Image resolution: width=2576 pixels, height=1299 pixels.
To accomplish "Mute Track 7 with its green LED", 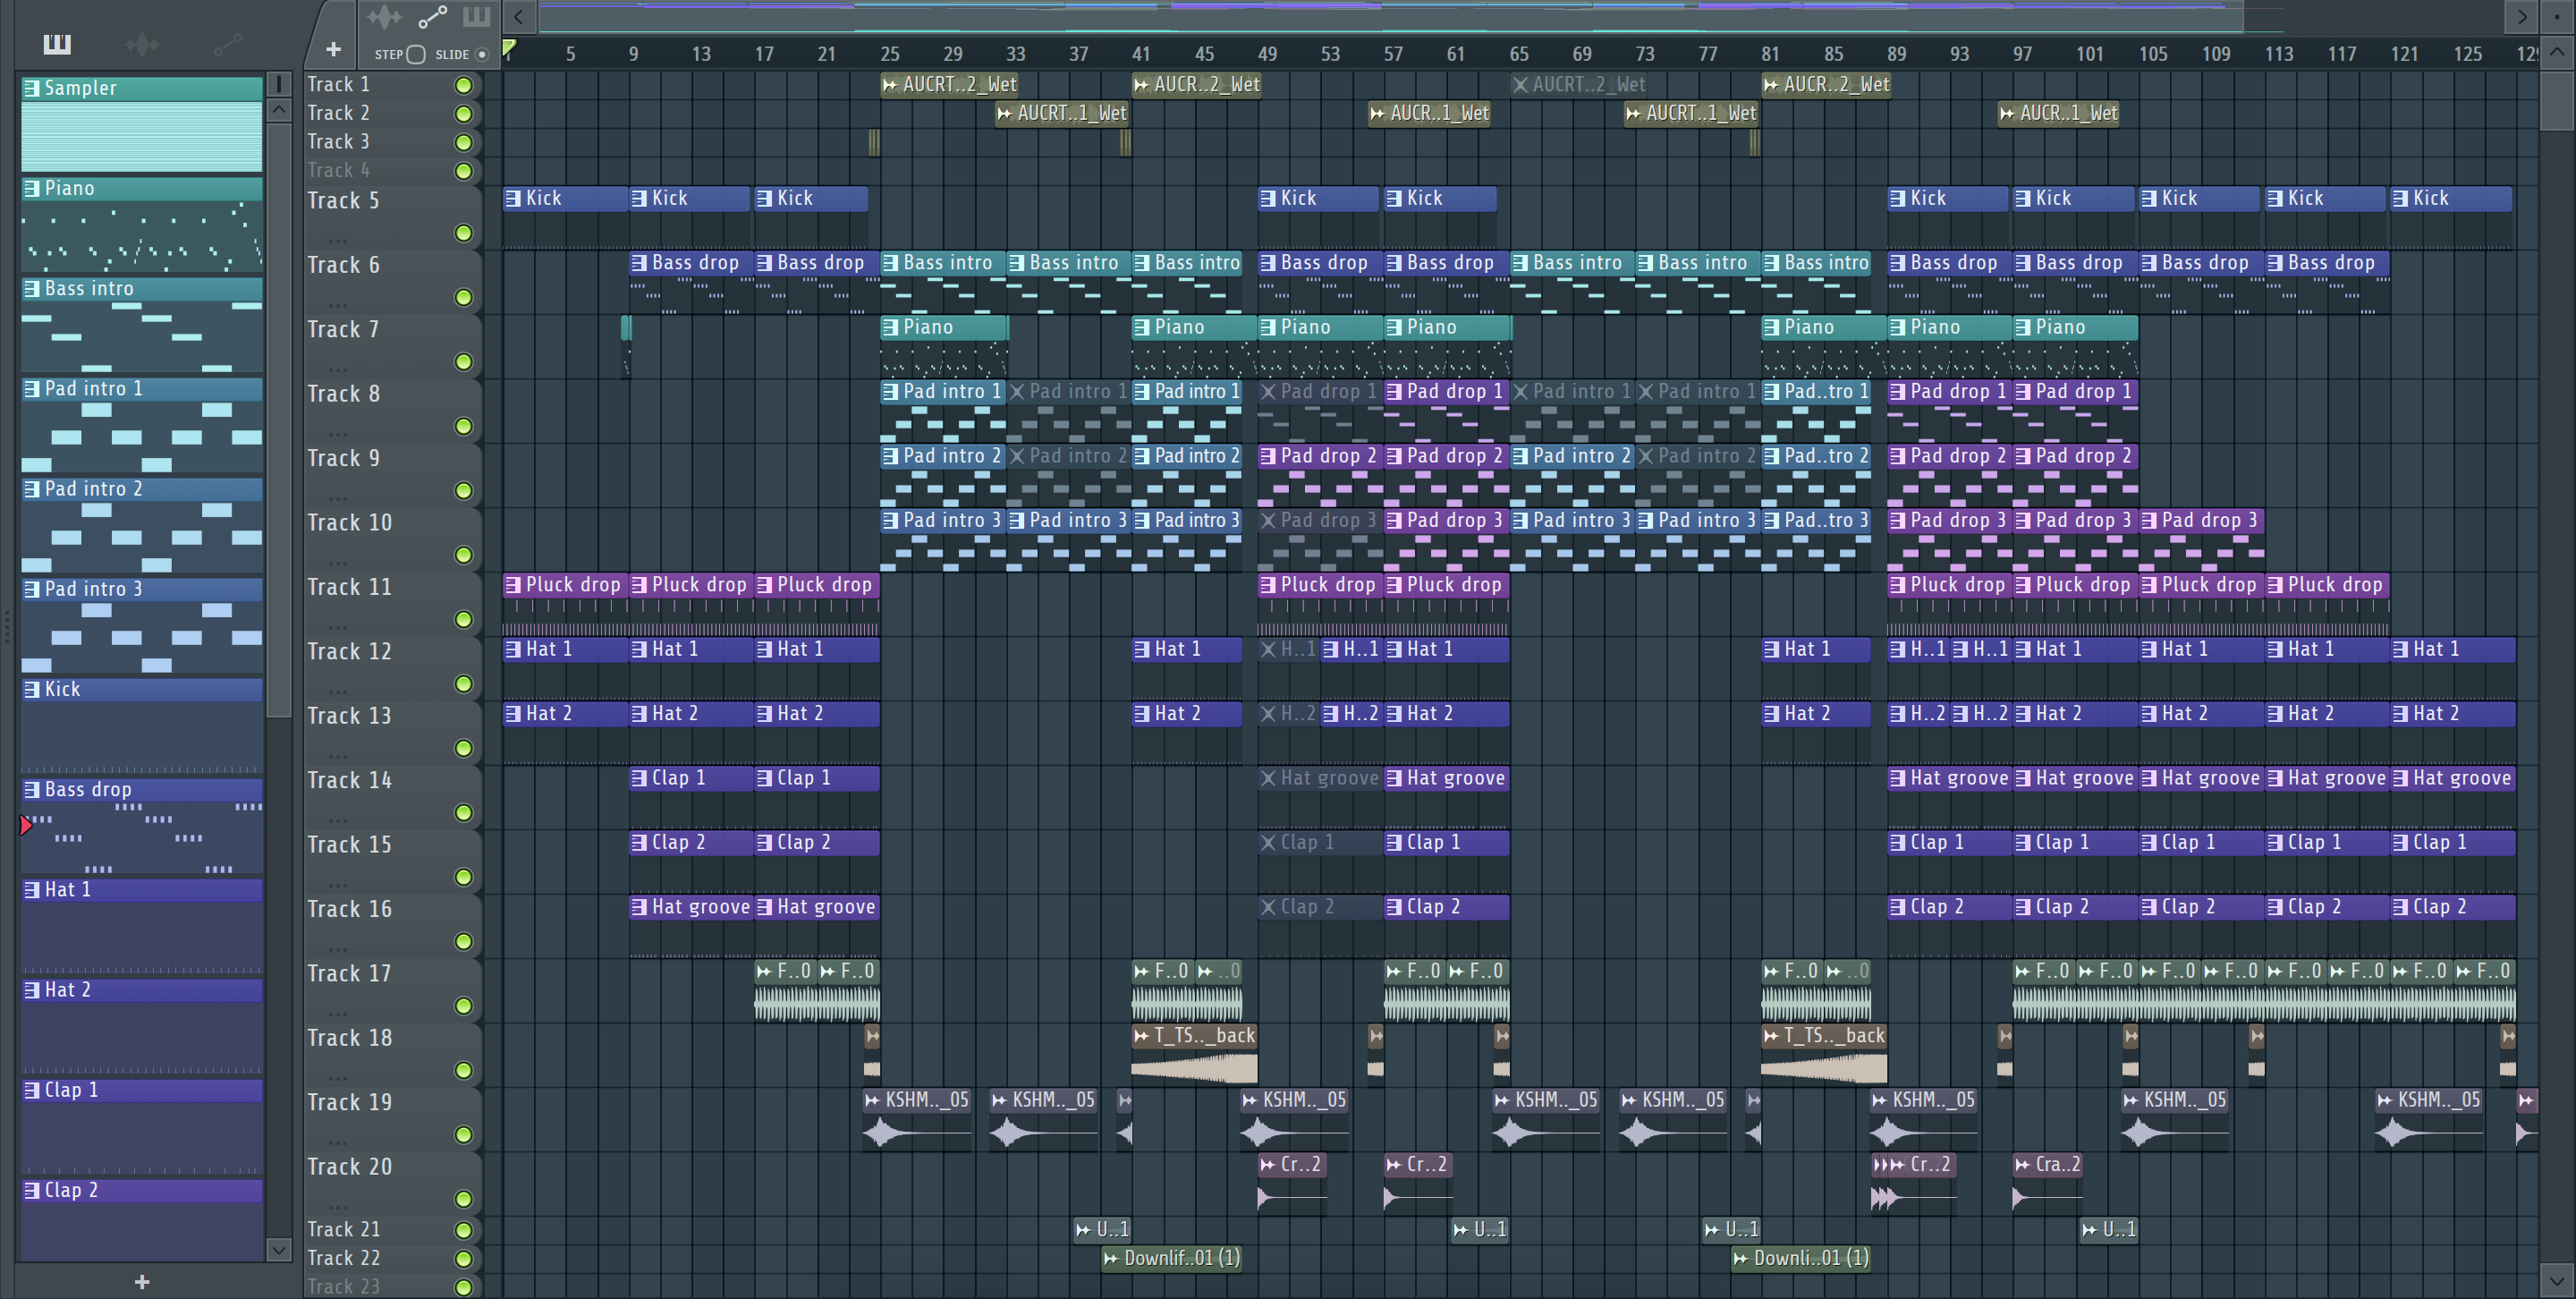I will [463, 362].
